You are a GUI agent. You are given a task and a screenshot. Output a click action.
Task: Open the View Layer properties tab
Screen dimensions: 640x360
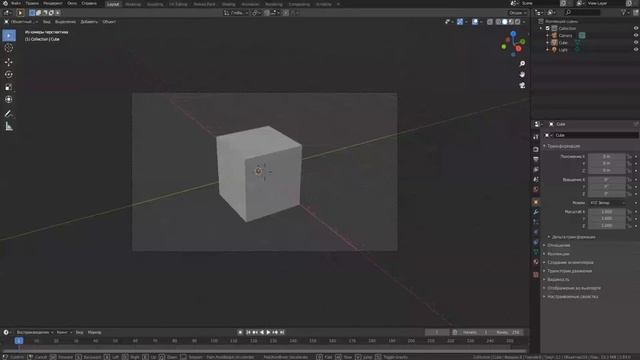[536, 169]
